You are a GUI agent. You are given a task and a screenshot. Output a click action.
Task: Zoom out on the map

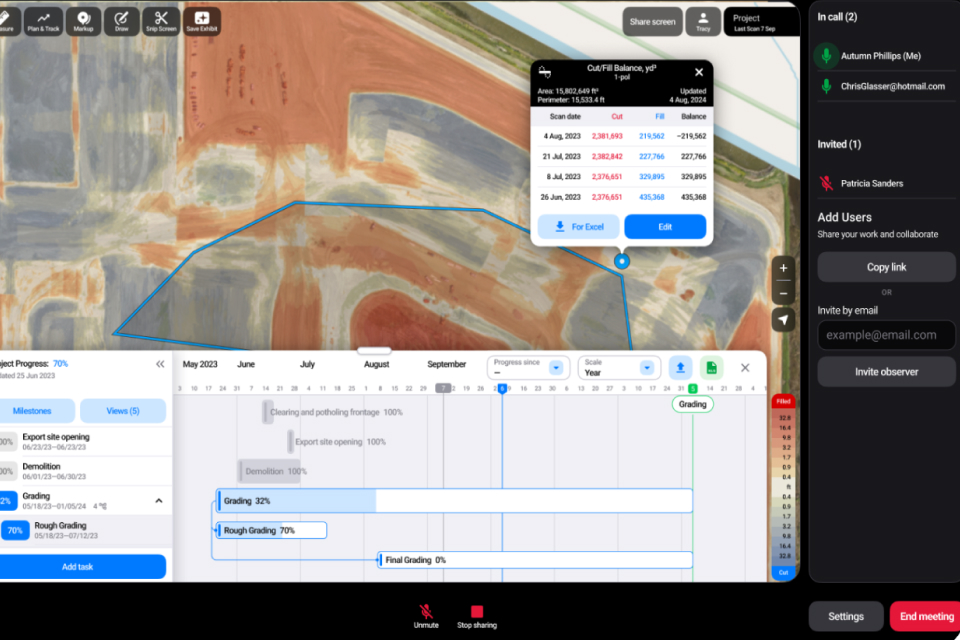pyautogui.click(x=783, y=293)
